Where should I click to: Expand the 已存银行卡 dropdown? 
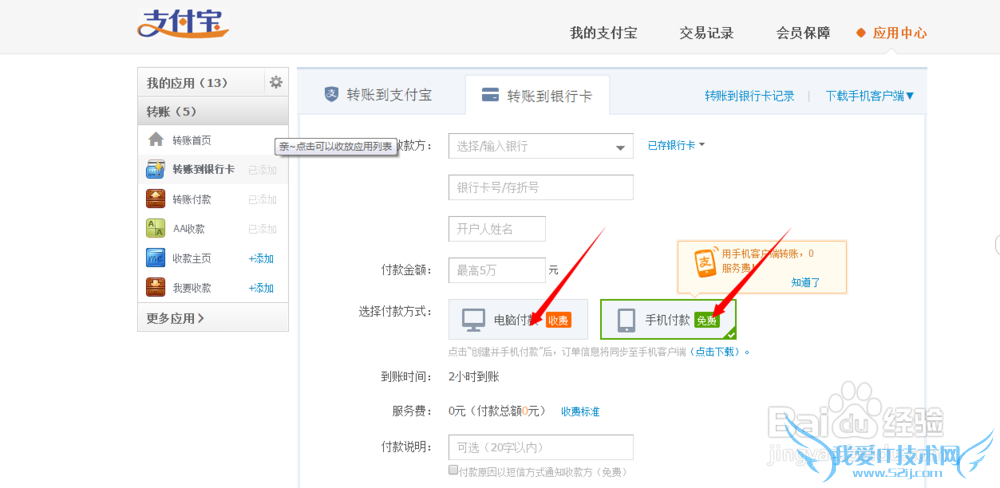(677, 145)
